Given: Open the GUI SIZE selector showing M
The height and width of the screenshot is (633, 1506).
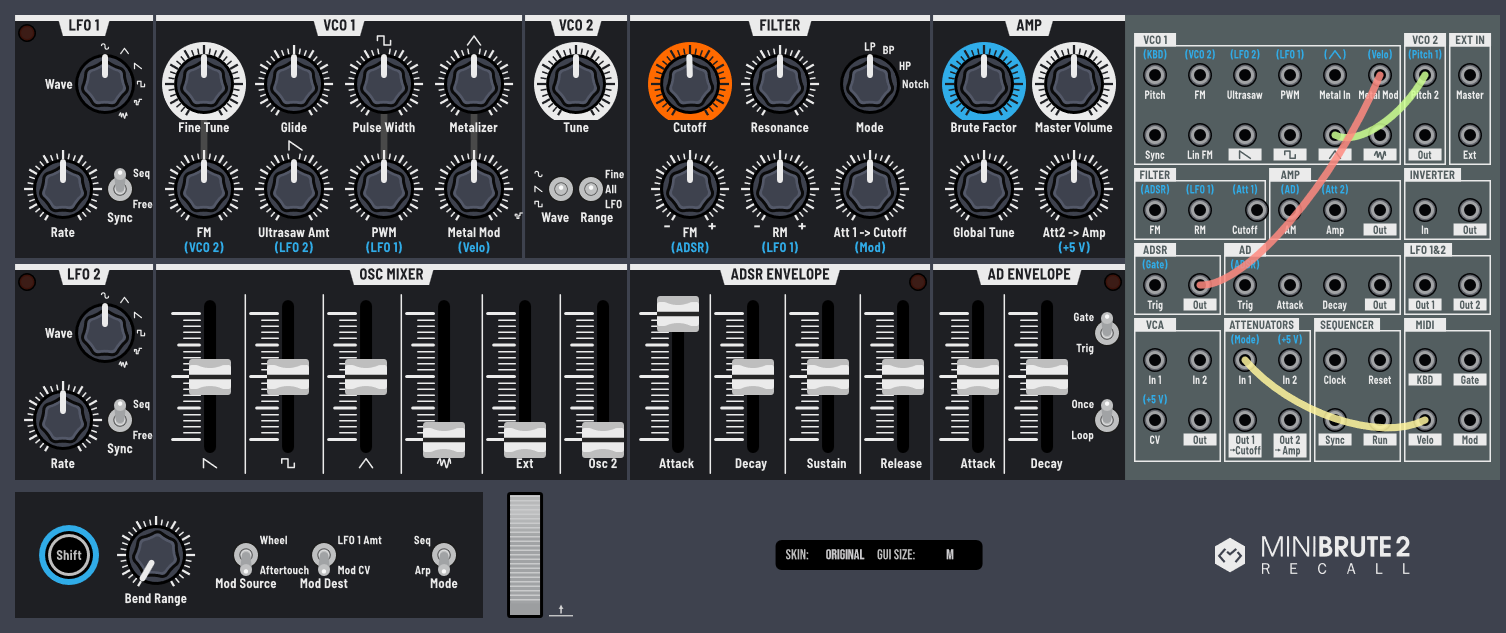Looking at the screenshot, I should (950, 555).
